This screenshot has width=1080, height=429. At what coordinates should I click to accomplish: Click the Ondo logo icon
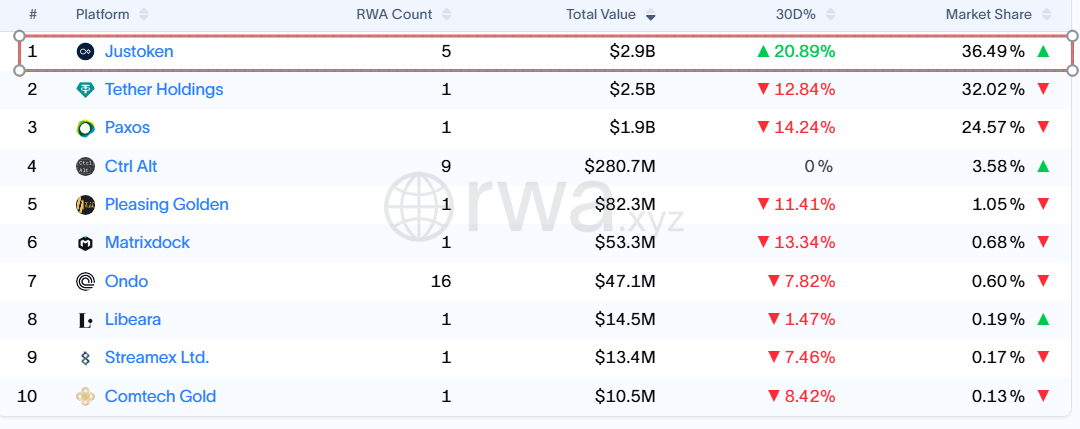(x=85, y=281)
